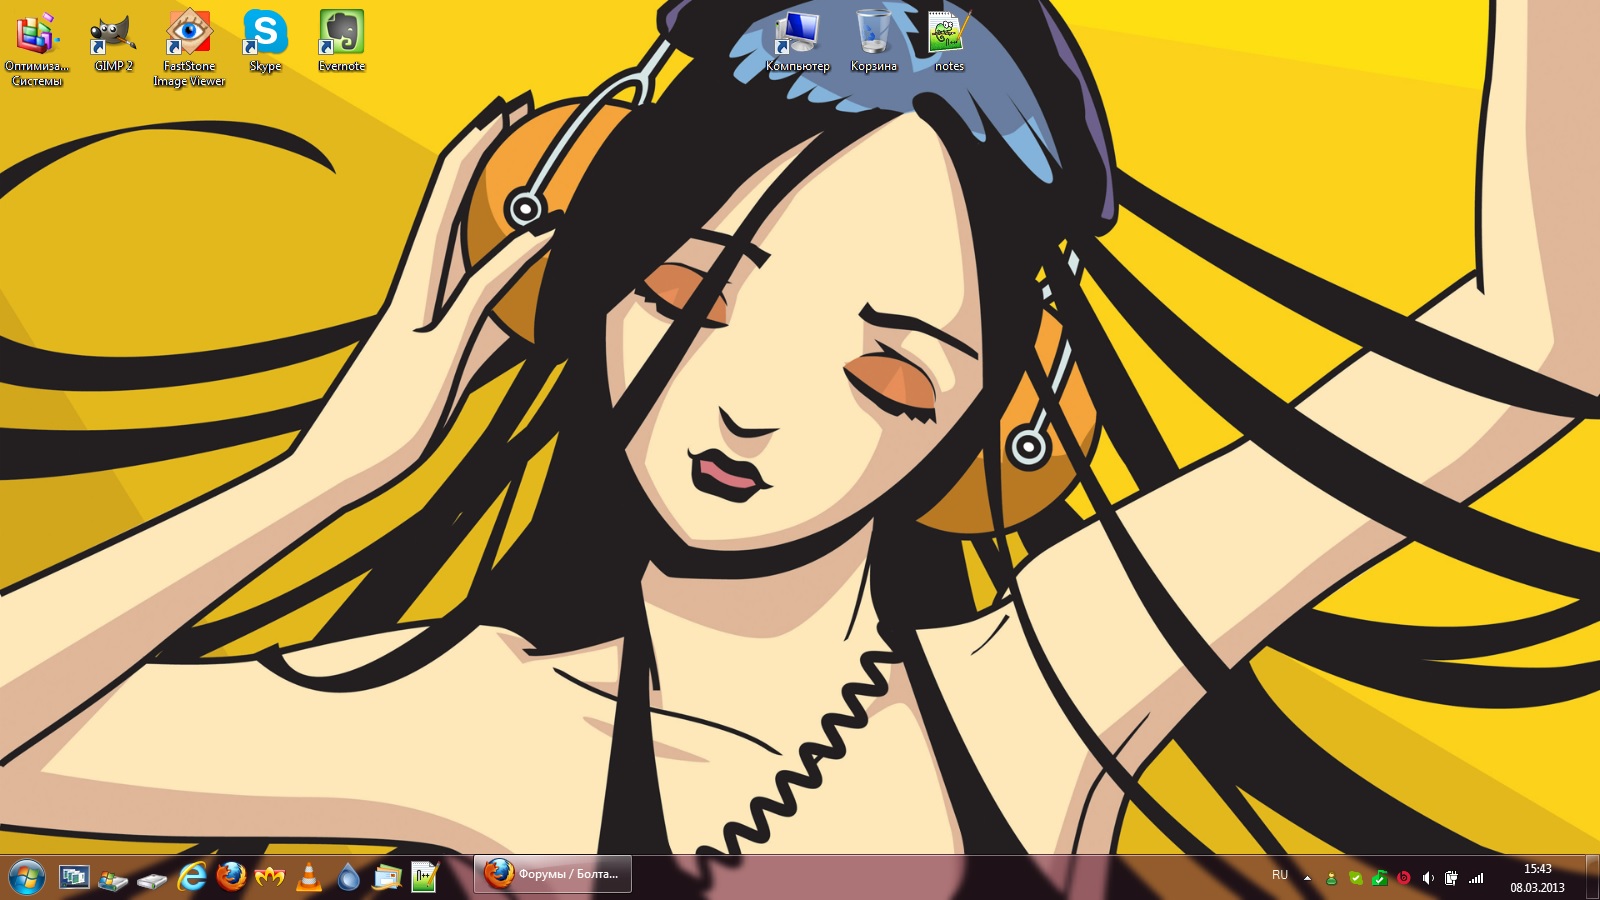Launch the GIMP 2 desktop shortcut
Viewport: 1600px width, 900px height.
pyautogui.click(x=113, y=42)
